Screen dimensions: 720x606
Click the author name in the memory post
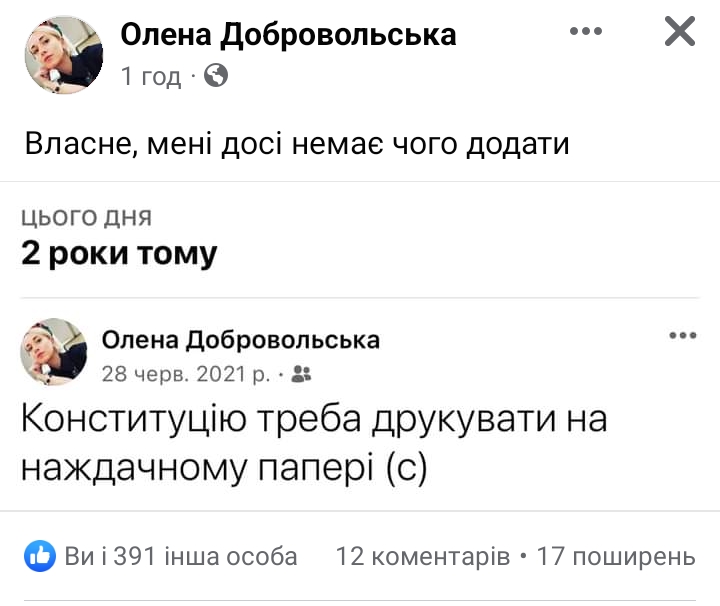pos(240,340)
